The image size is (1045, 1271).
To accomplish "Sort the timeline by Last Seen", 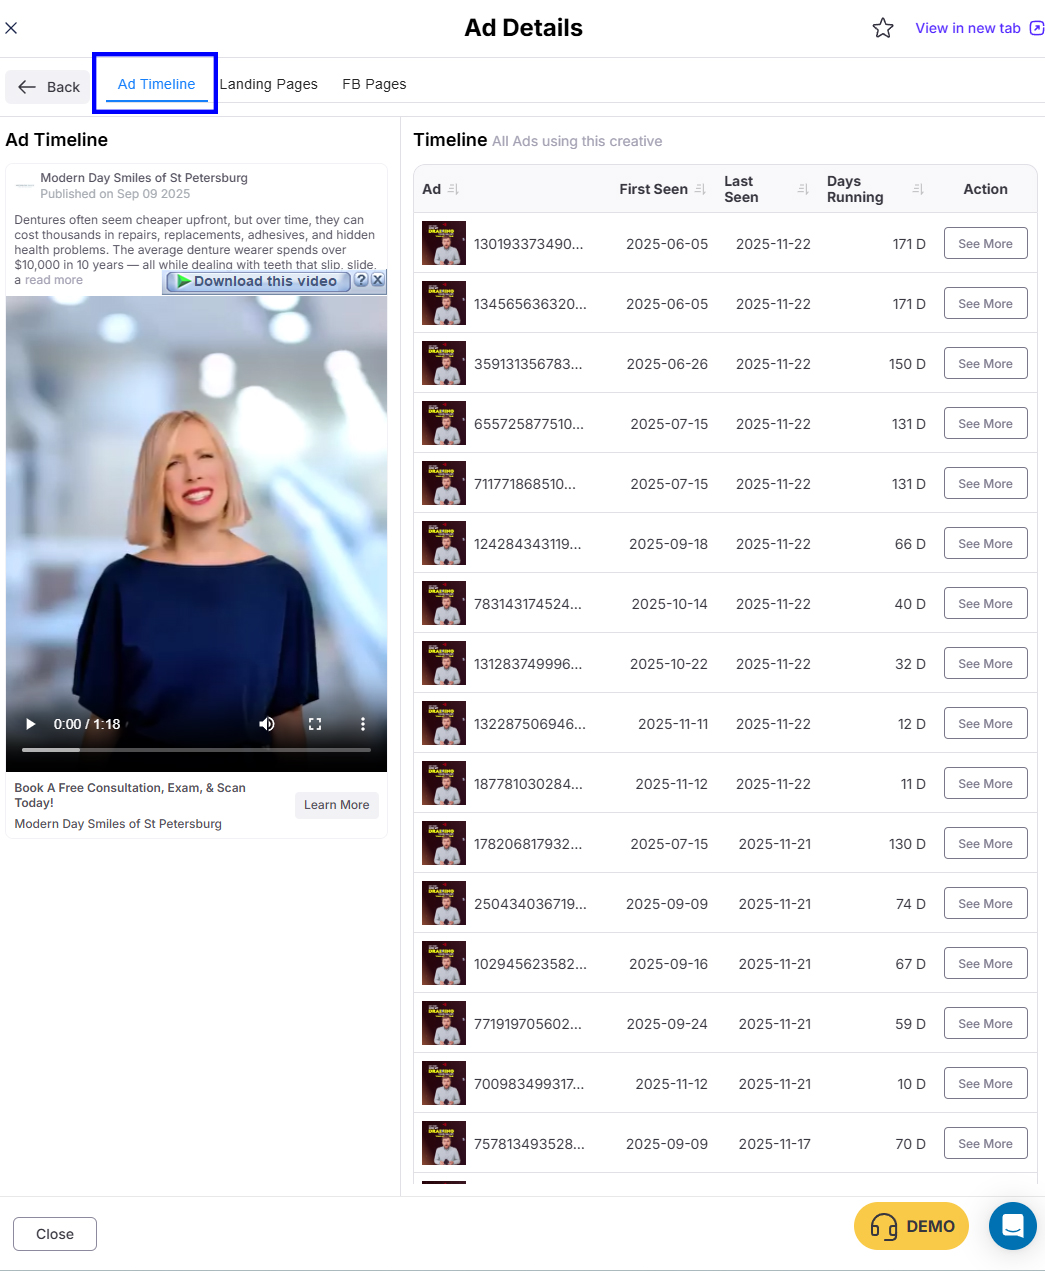I will pos(802,189).
